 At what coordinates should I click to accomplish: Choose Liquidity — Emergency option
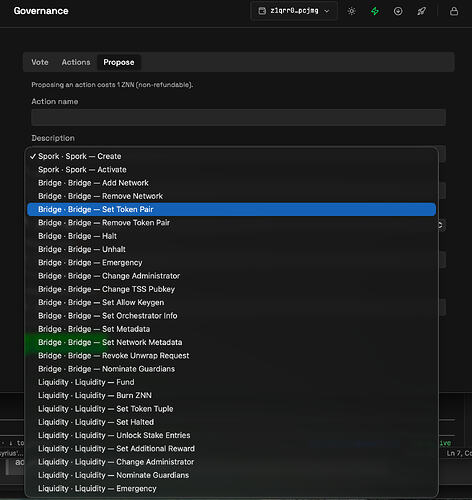pos(231,489)
